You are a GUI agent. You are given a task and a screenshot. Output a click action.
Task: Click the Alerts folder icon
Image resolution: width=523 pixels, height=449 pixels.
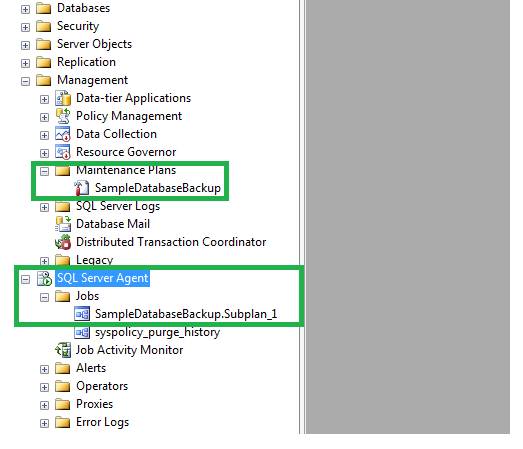click(x=62, y=368)
